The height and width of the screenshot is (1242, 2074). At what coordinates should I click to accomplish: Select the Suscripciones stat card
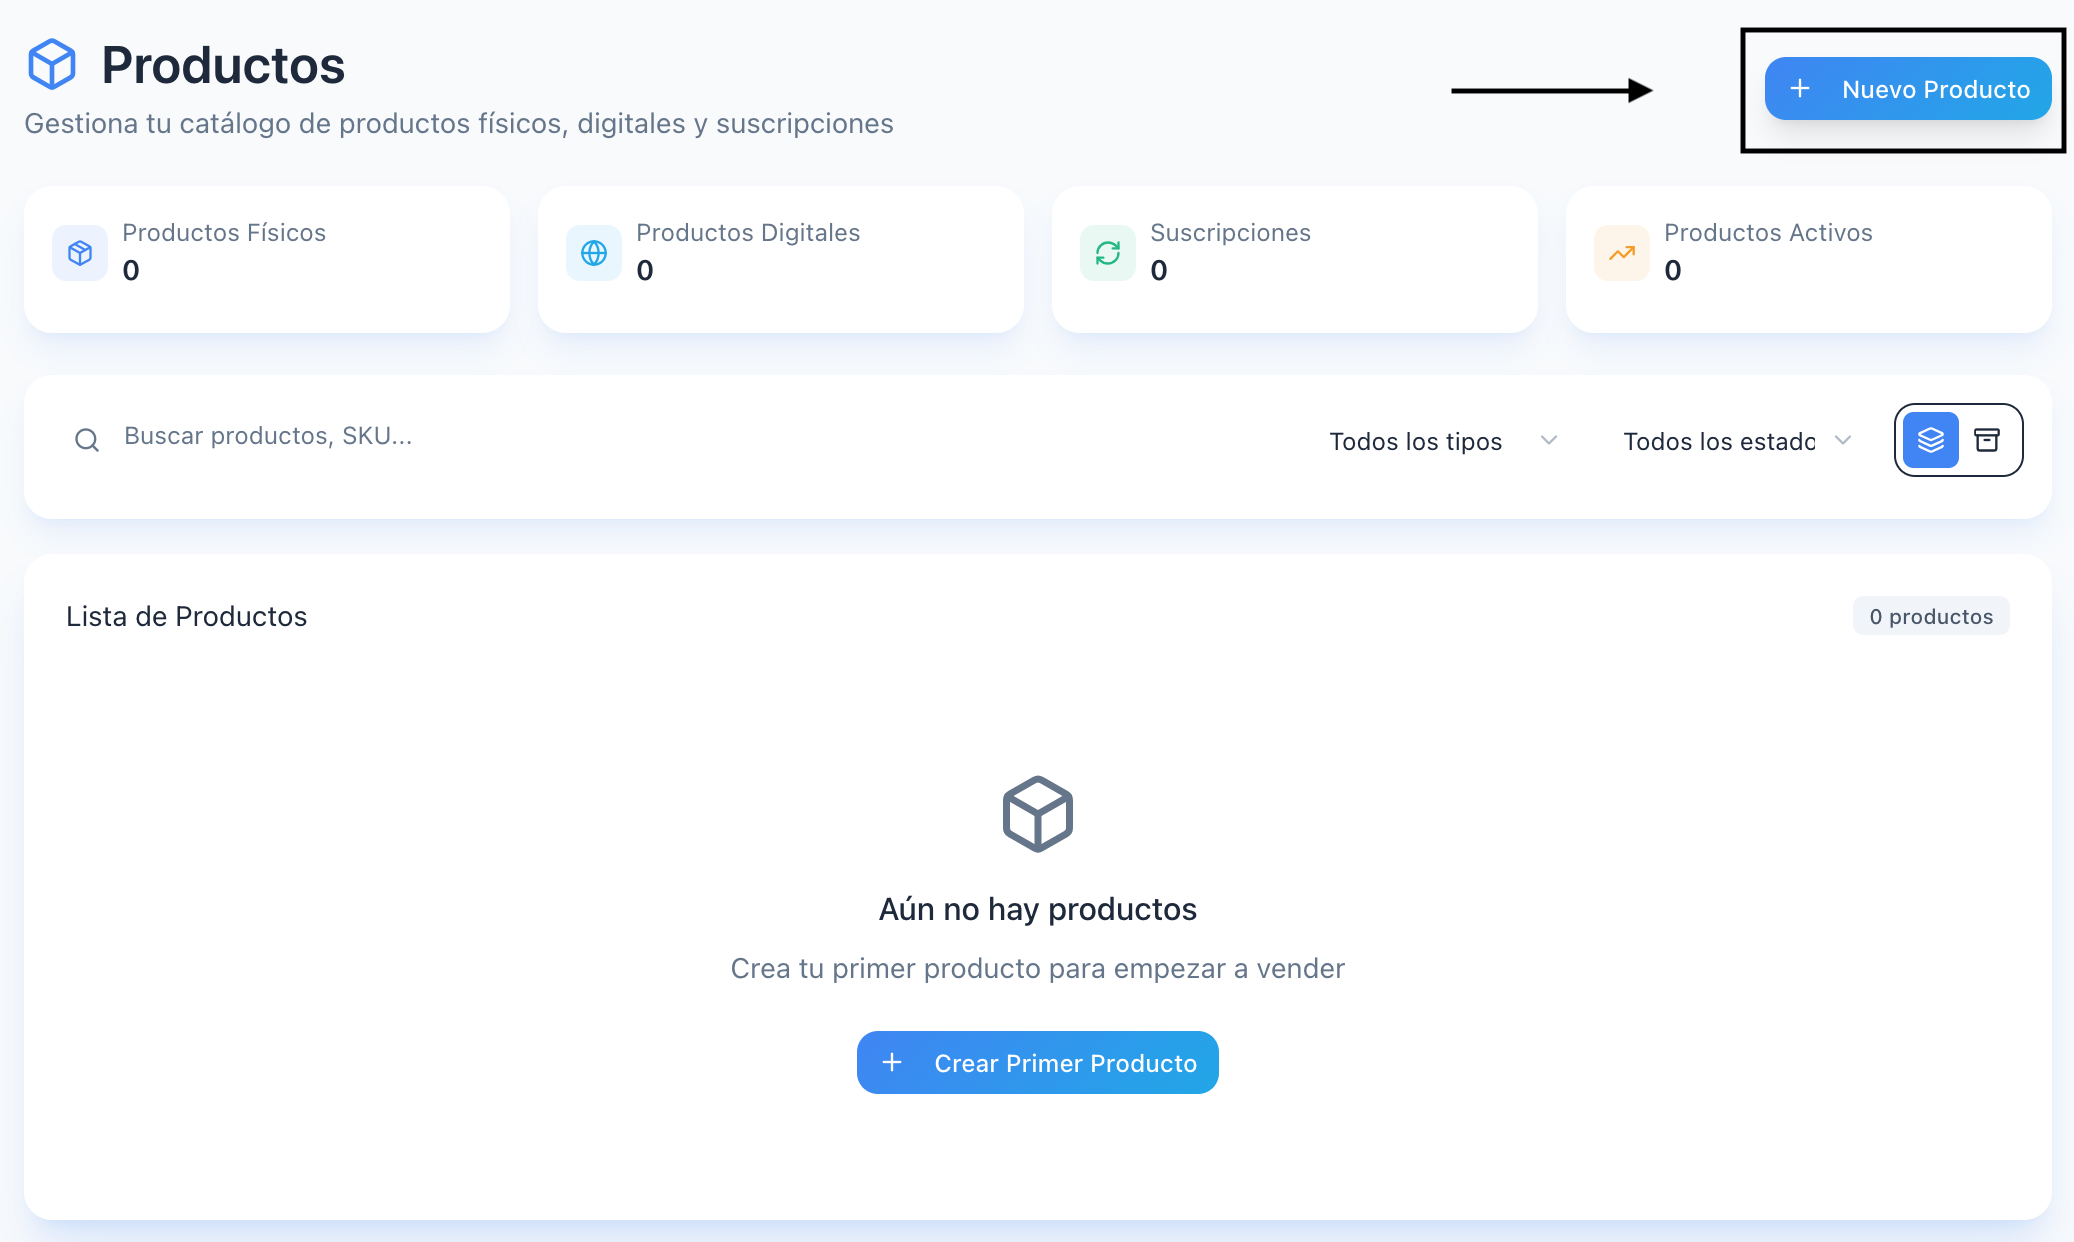pos(1294,259)
